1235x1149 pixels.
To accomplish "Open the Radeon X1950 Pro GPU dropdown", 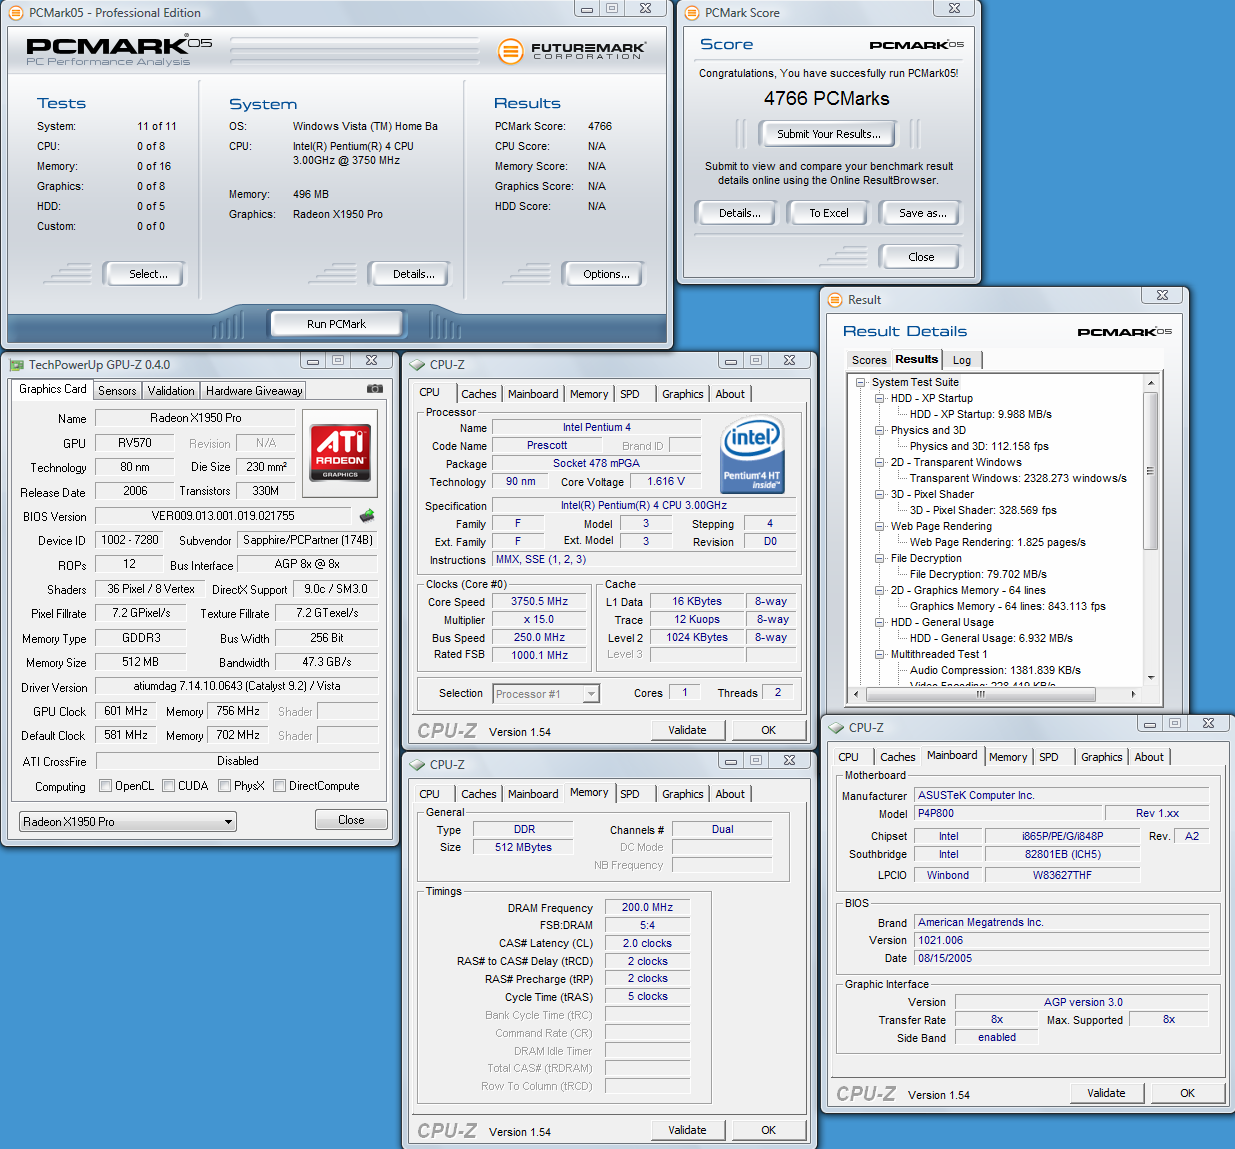I will pos(128,822).
